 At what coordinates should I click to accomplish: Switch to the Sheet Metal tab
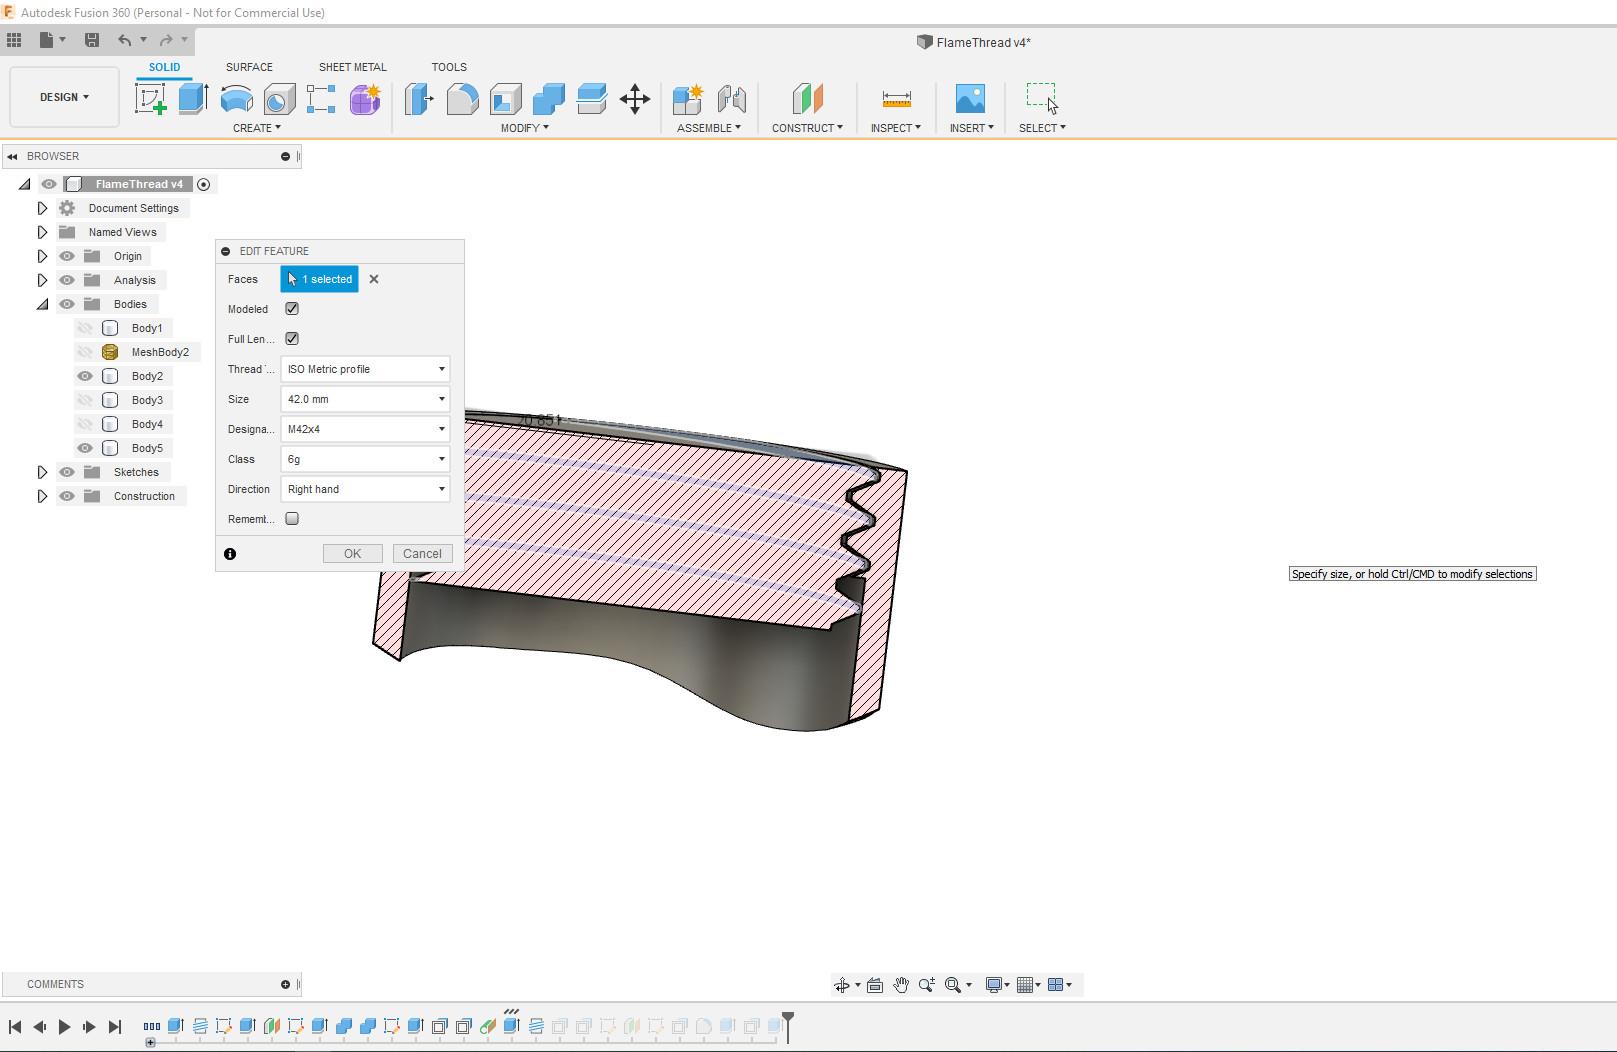coord(352,67)
